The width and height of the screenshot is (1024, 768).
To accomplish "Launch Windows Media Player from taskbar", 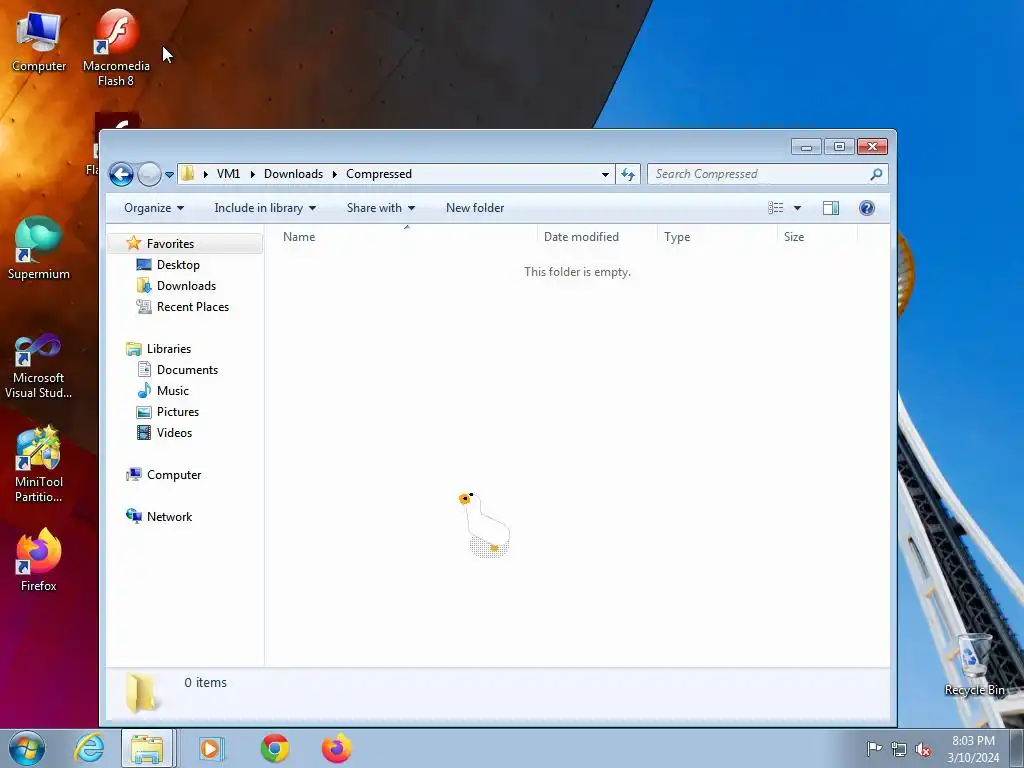I will pyautogui.click(x=211, y=748).
